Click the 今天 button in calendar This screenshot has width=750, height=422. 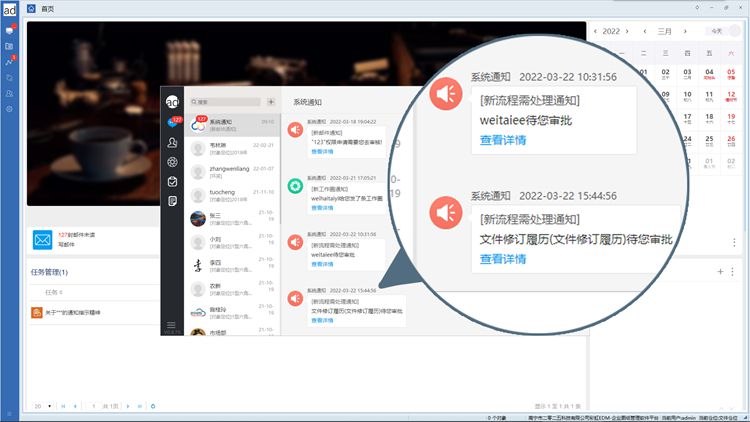716,31
